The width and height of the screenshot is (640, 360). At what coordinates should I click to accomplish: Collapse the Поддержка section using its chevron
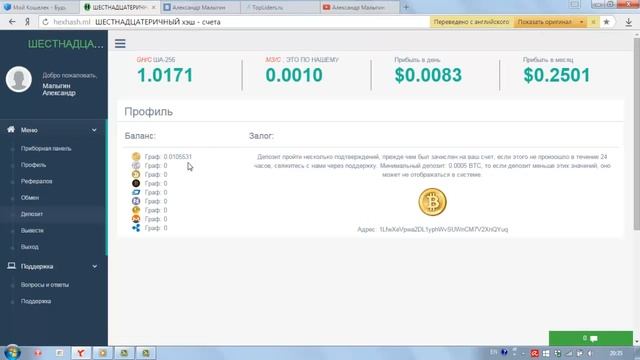click(94, 266)
